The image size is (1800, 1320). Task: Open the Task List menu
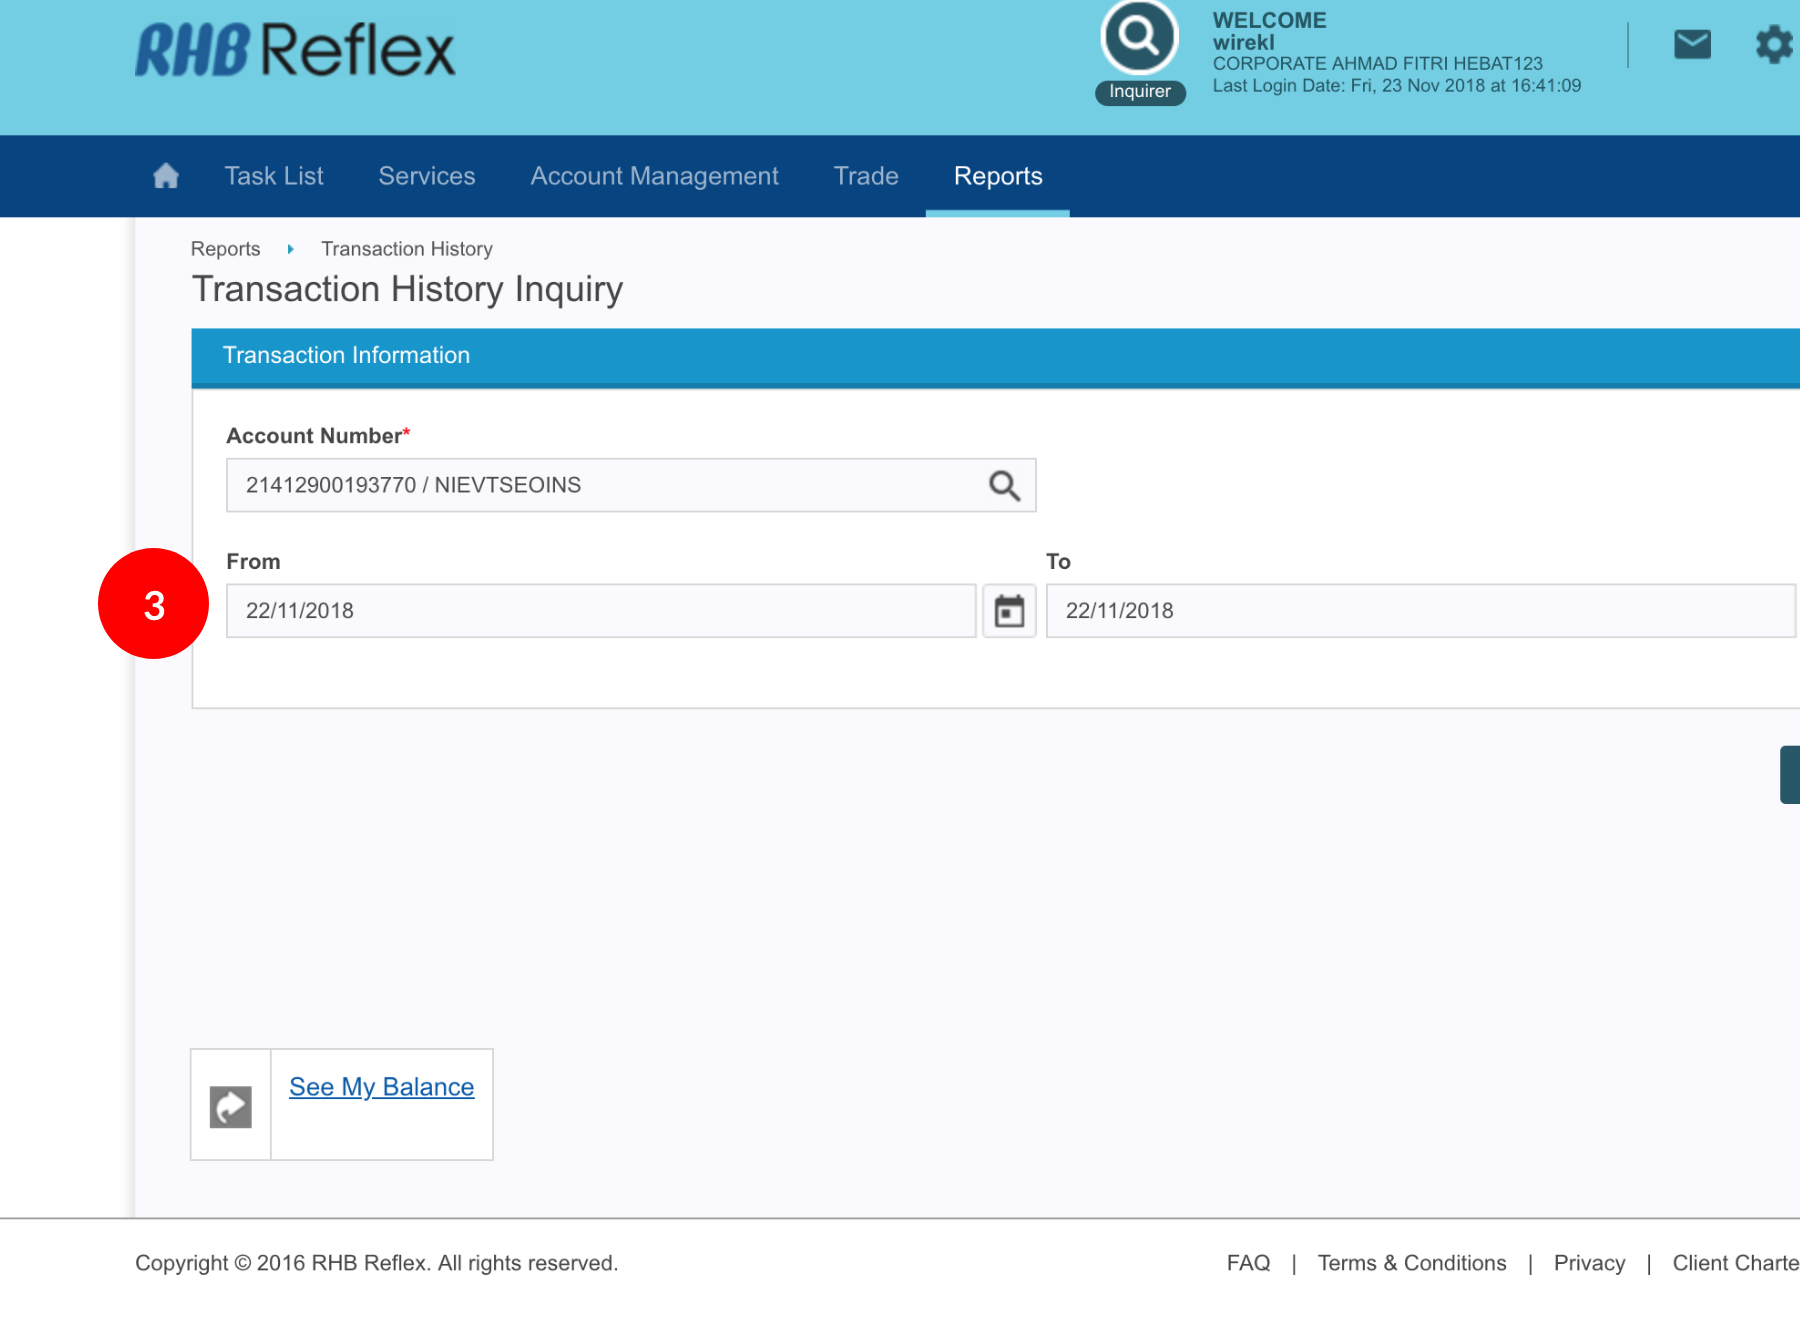point(274,176)
